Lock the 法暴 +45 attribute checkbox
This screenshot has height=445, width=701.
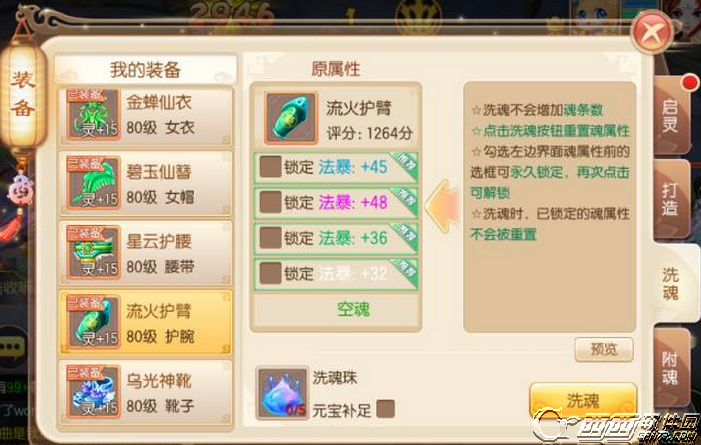[x=270, y=167]
